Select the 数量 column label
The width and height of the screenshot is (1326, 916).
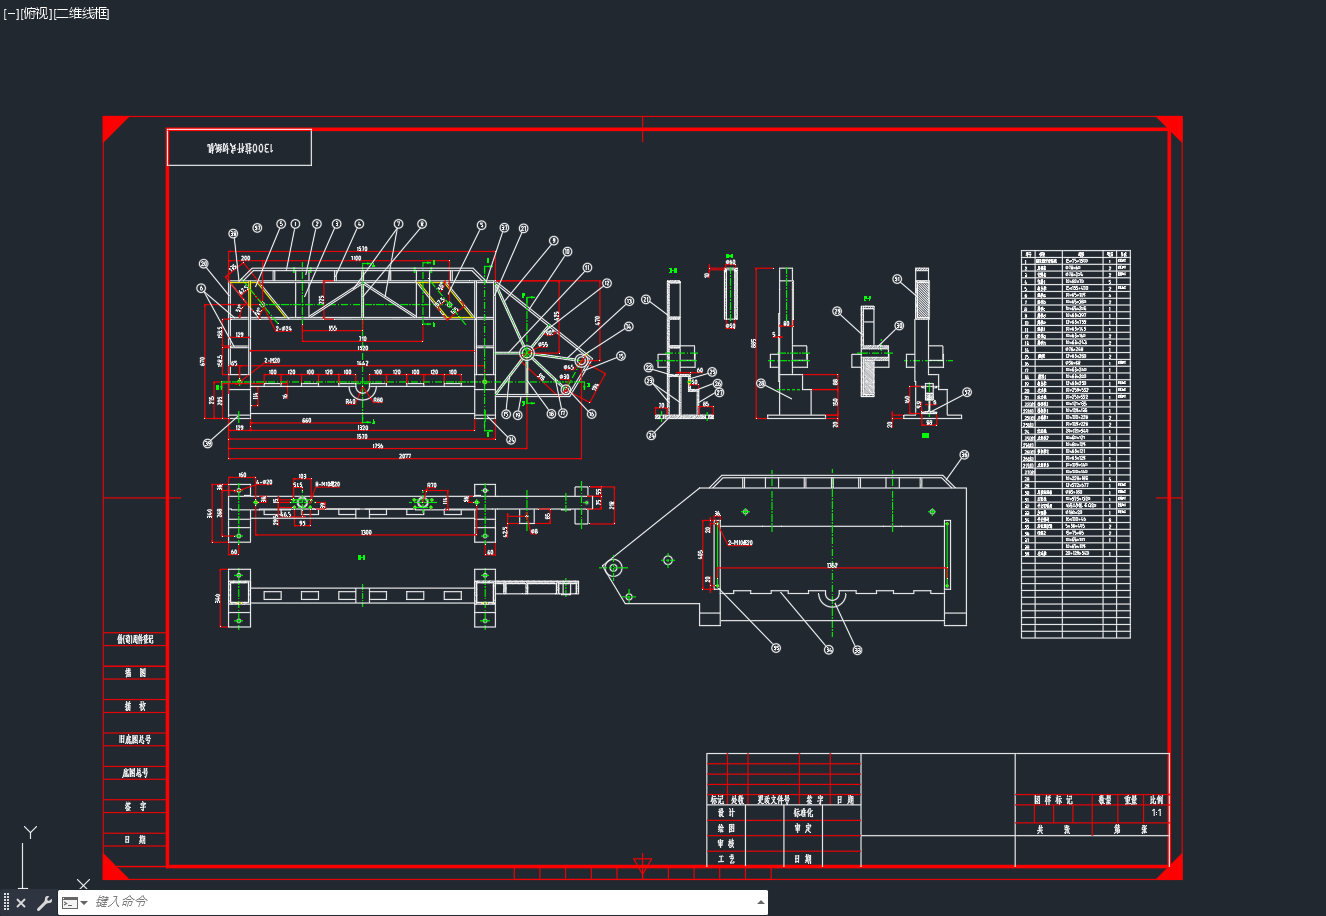tap(1105, 800)
